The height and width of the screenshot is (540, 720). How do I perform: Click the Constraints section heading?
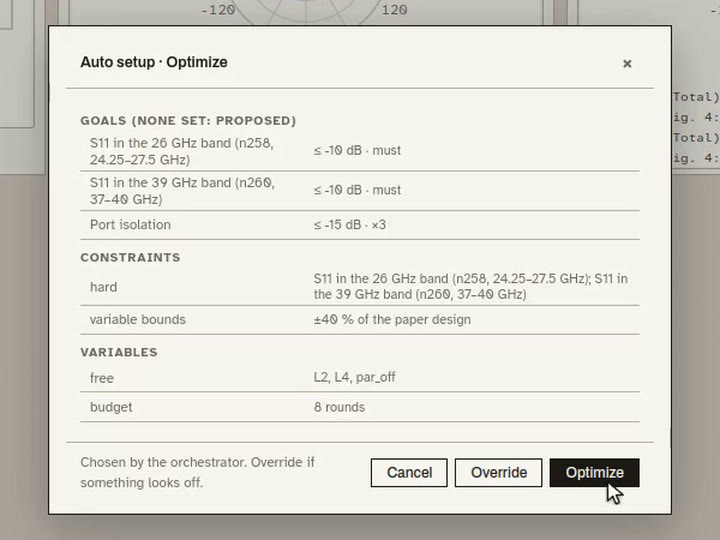[130, 258]
